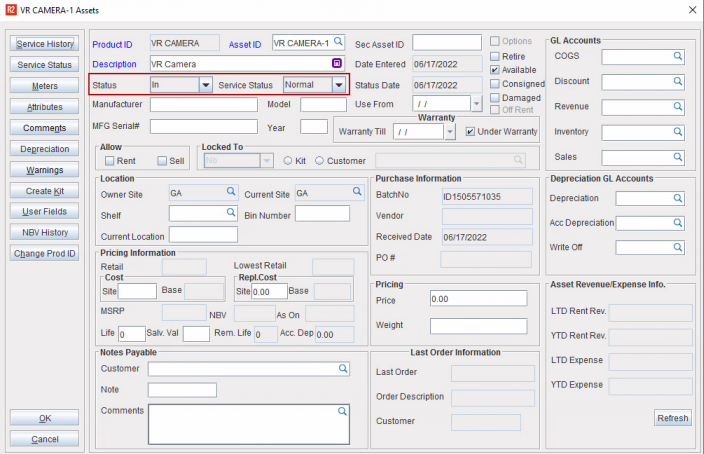This screenshot has width=704, height=454.
Task: Toggle the Under Warranty checkbox
Action: [470, 132]
